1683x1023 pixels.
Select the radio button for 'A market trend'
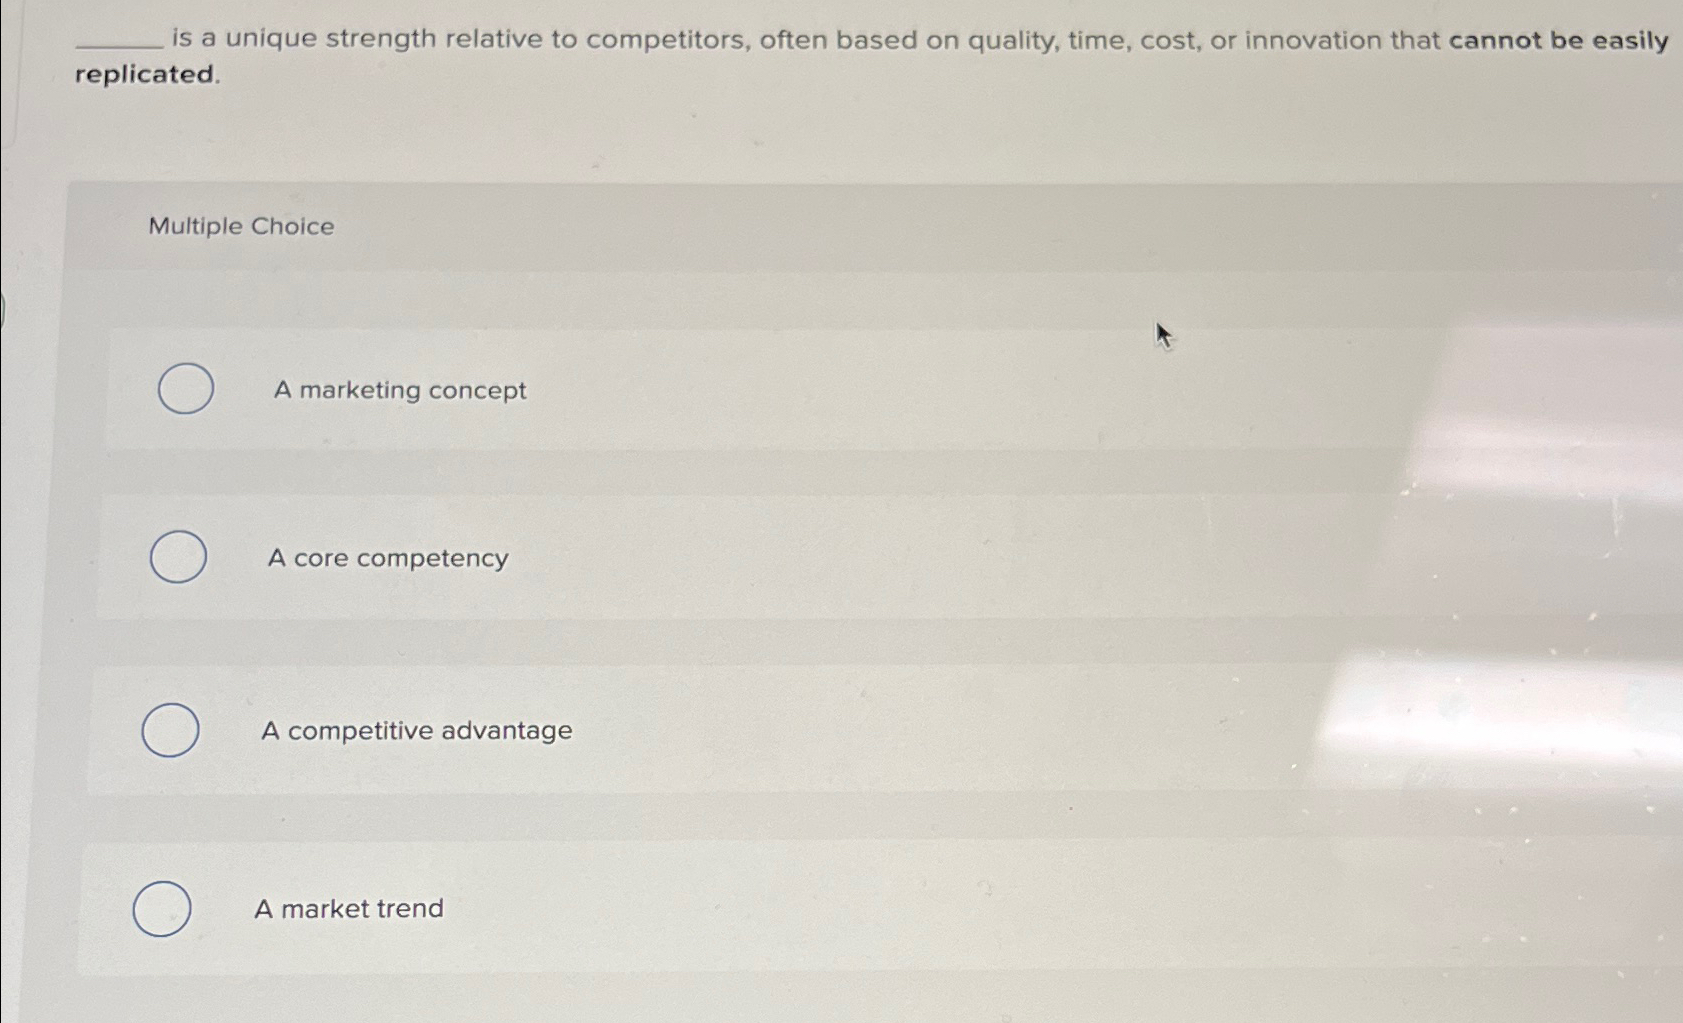[162, 908]
